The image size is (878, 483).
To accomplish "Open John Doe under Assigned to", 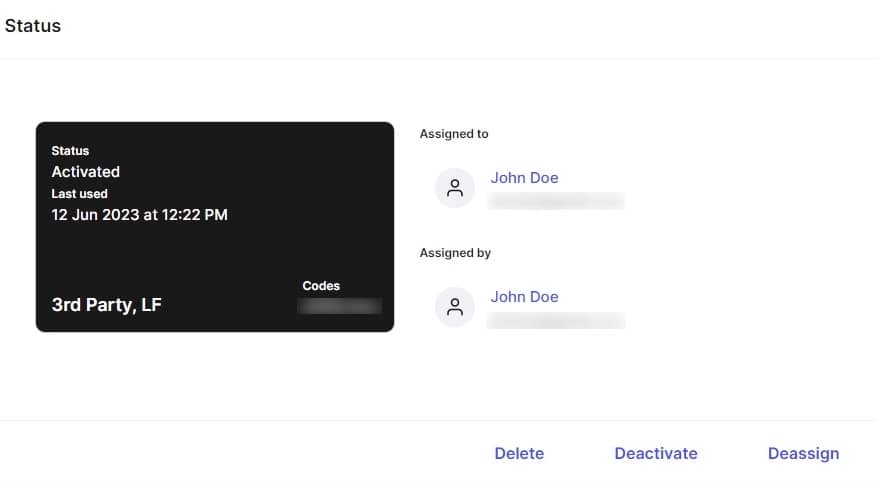I will coord(524,178).
